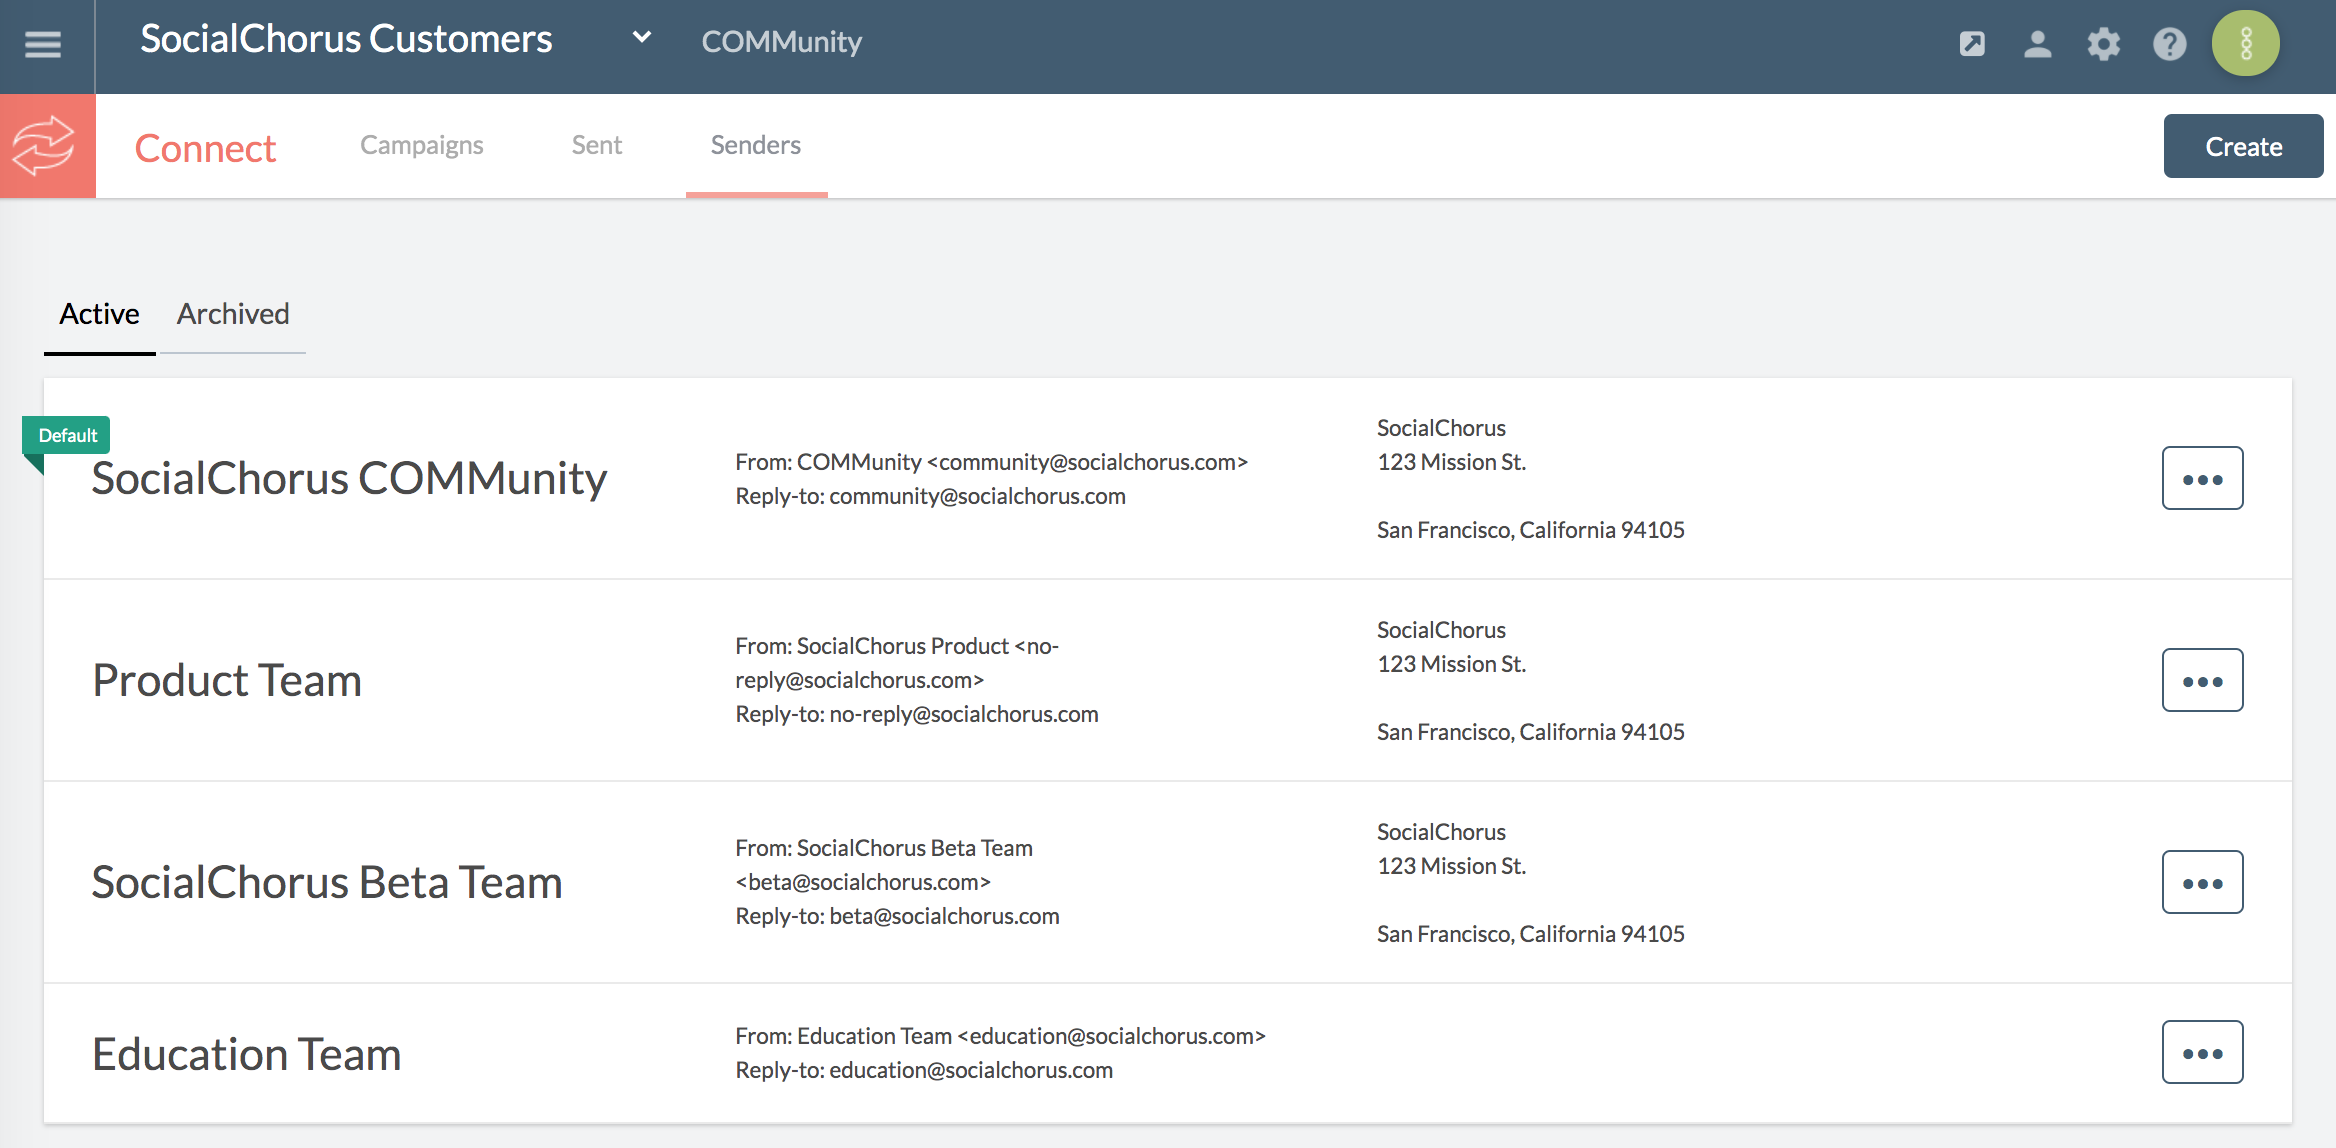Click the Connect title link
Image resolution: width=2336 pixels, height=1148 pixels.
[x=205, y=148]
